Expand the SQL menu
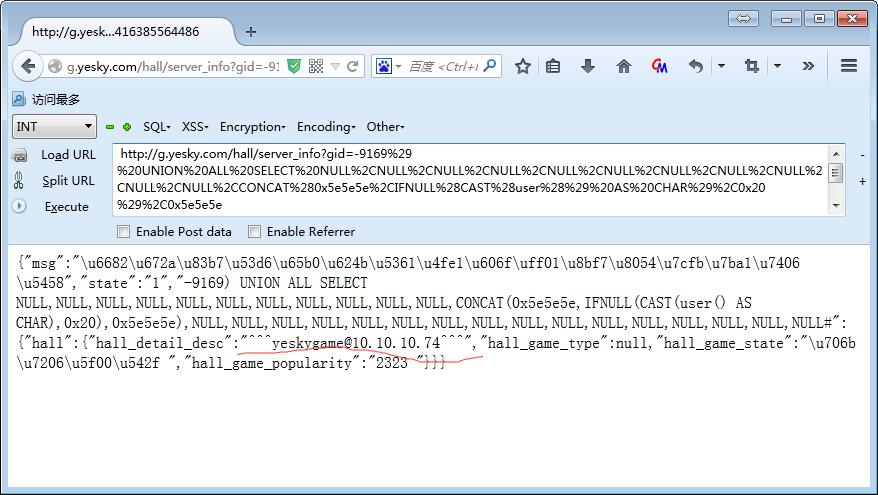Image resolution: width=878 pixels, height=495 pixels. (x=157, y=127)
